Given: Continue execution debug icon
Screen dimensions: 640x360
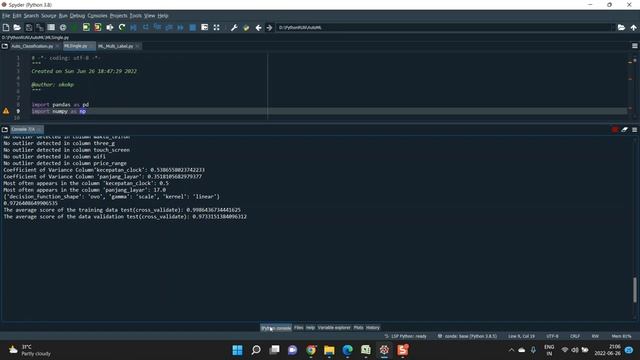Looking at the screenshot, I should (x=180, y=27).
